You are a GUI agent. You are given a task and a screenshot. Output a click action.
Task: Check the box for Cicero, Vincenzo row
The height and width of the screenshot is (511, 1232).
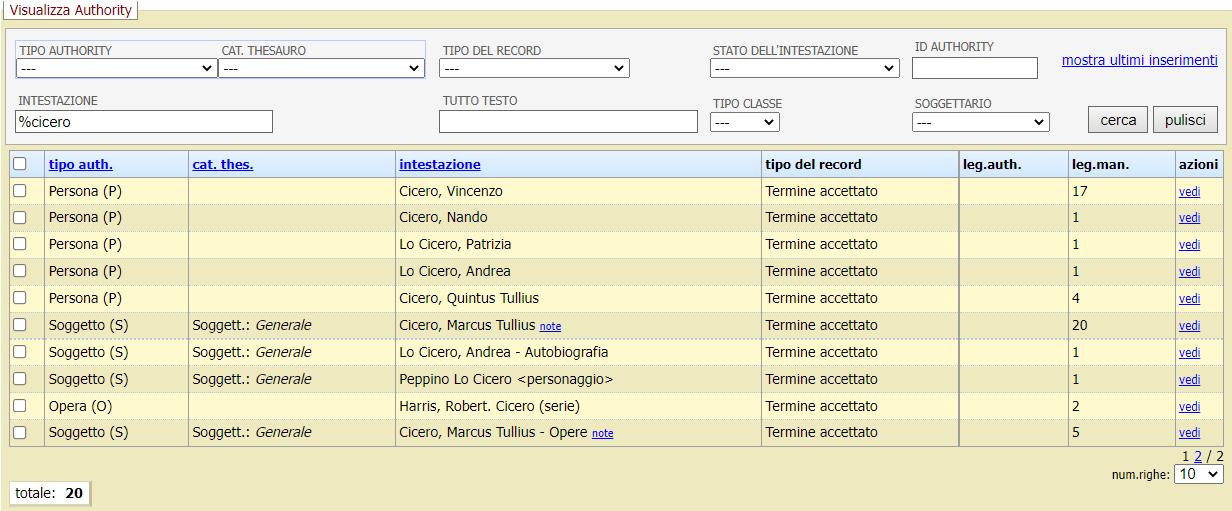pos(19,191)
